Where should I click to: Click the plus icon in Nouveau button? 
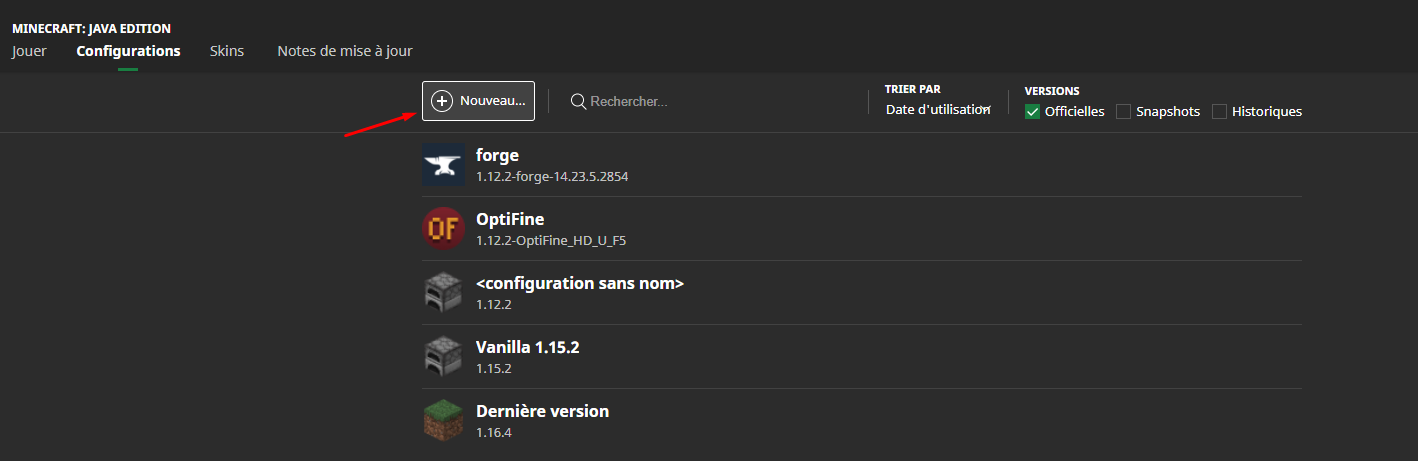click(442, 101)
